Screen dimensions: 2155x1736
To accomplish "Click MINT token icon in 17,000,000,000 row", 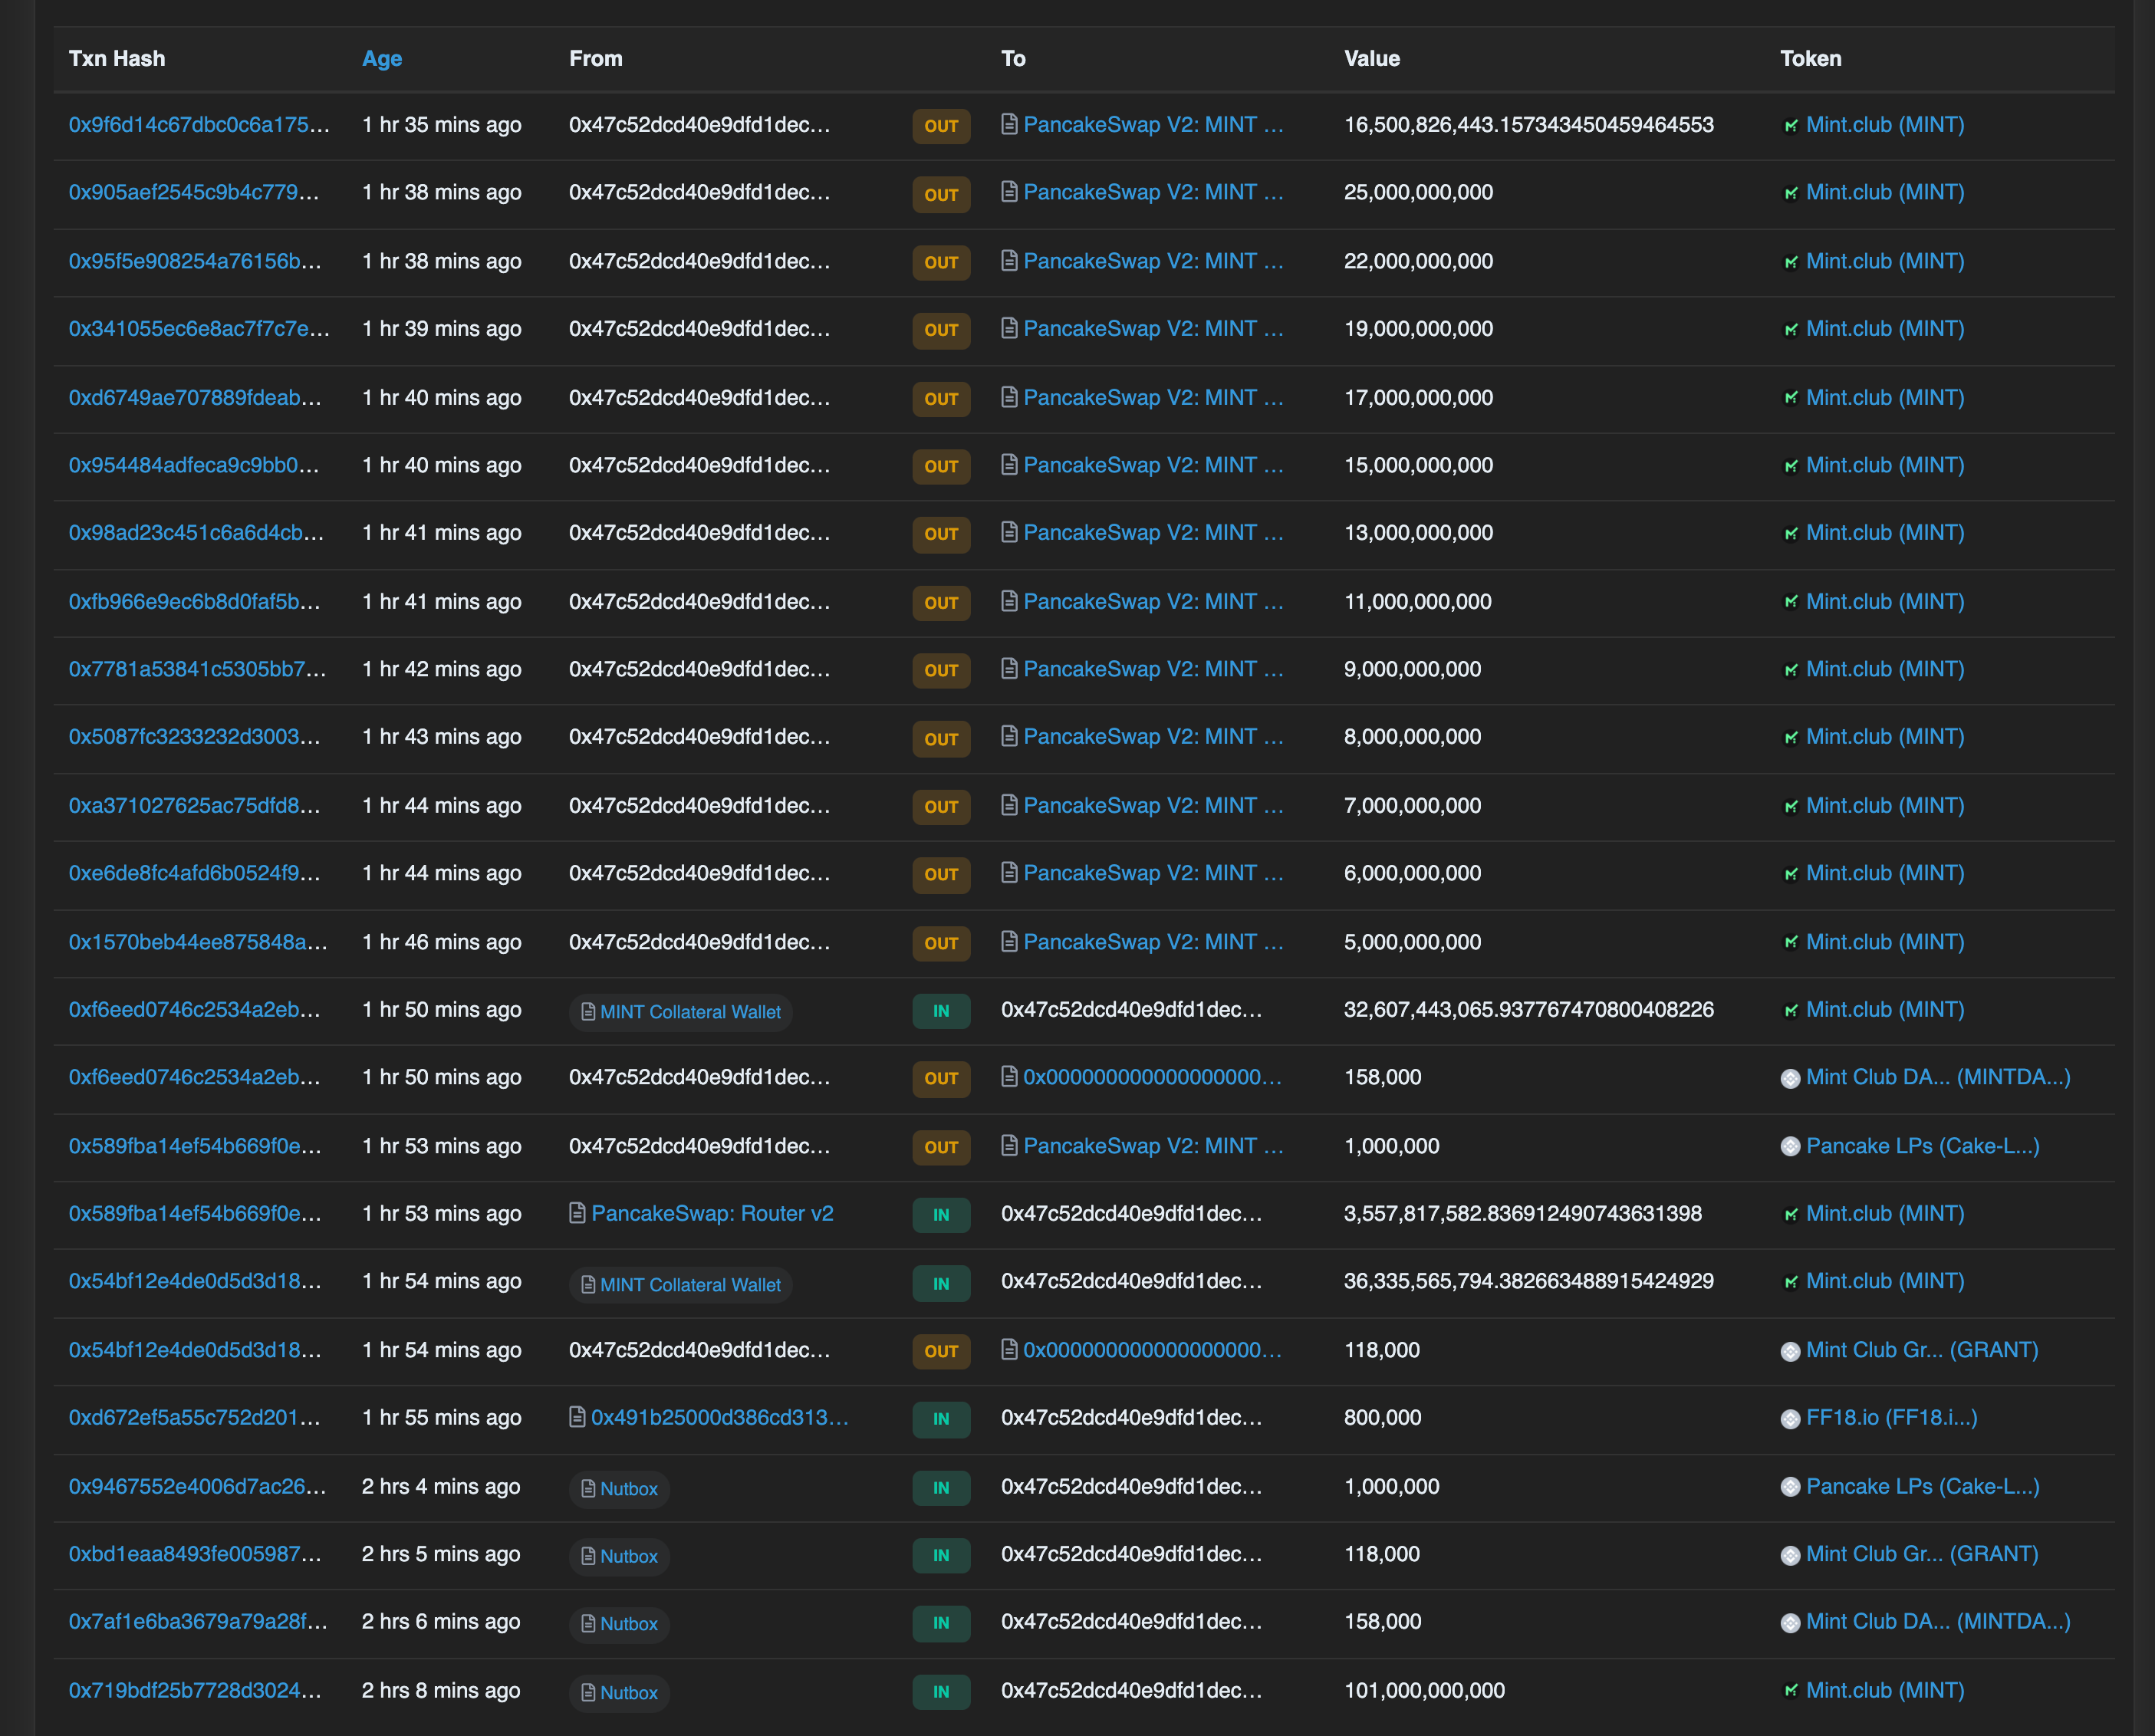I will pyautogui.click(x=1790, y=398).
